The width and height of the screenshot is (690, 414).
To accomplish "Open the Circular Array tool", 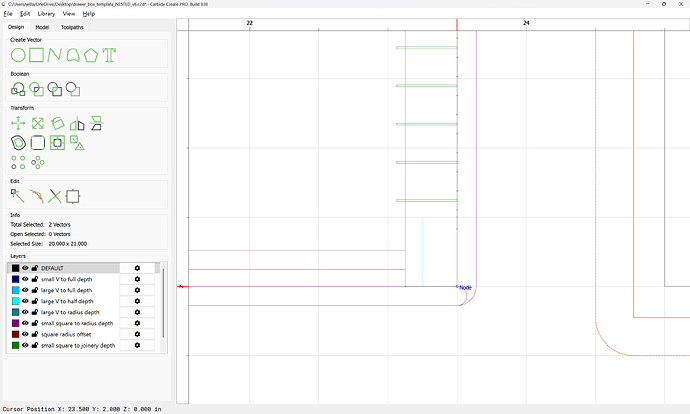I will tap(38, 161).
